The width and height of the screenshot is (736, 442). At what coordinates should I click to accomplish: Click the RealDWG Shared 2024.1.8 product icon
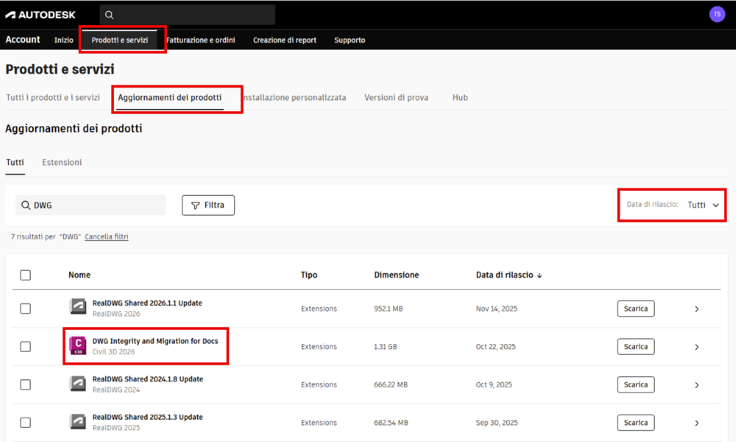point(78,384)
